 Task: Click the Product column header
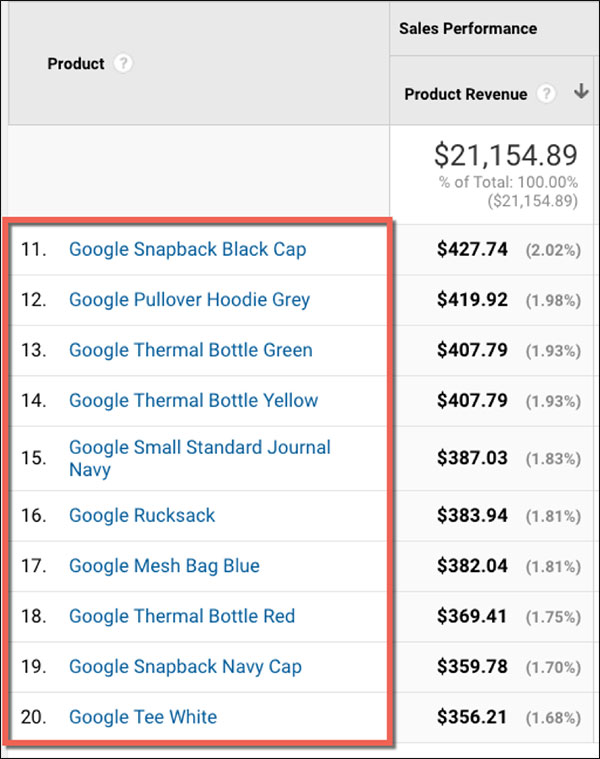tap(76, 64)
